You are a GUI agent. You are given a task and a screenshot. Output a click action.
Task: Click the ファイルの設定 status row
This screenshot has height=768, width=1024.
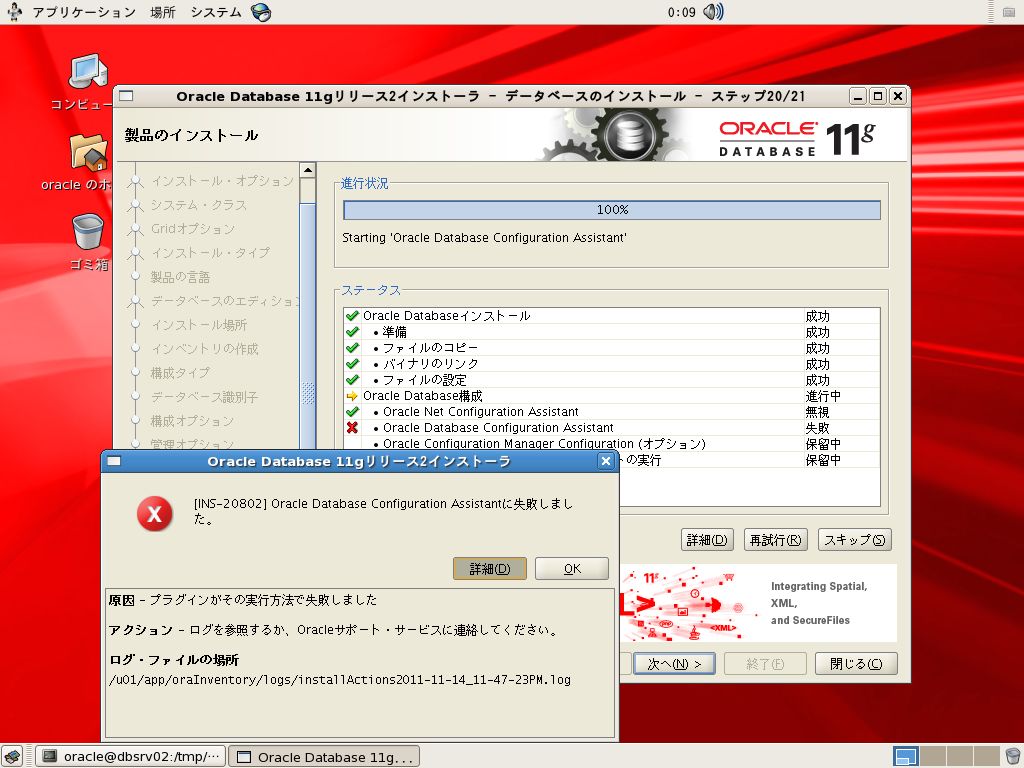(612, 379)
